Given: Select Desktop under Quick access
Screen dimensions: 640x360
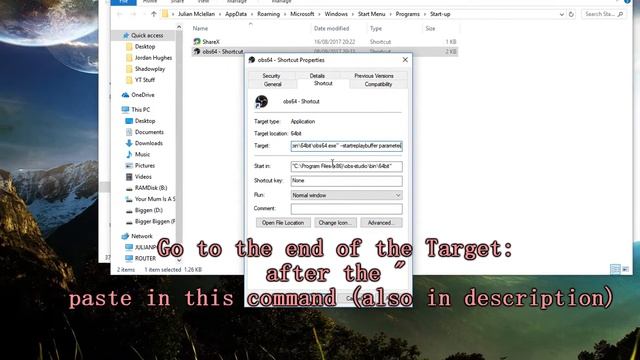Looking at the screenshot, I should [145, 47].
